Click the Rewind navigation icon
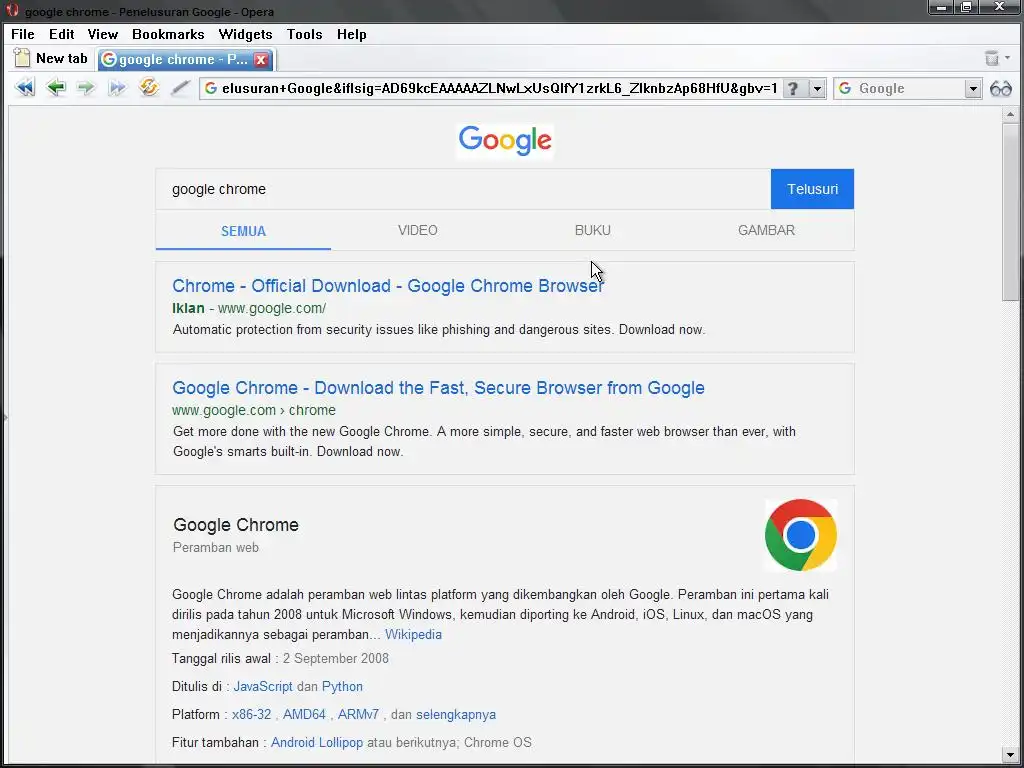 25,88
